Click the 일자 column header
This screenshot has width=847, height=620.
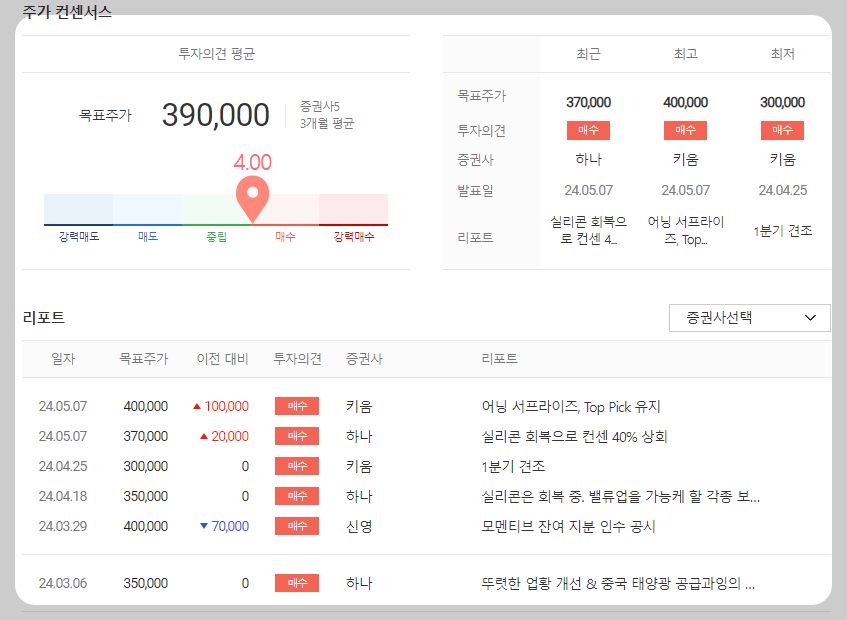63,359
